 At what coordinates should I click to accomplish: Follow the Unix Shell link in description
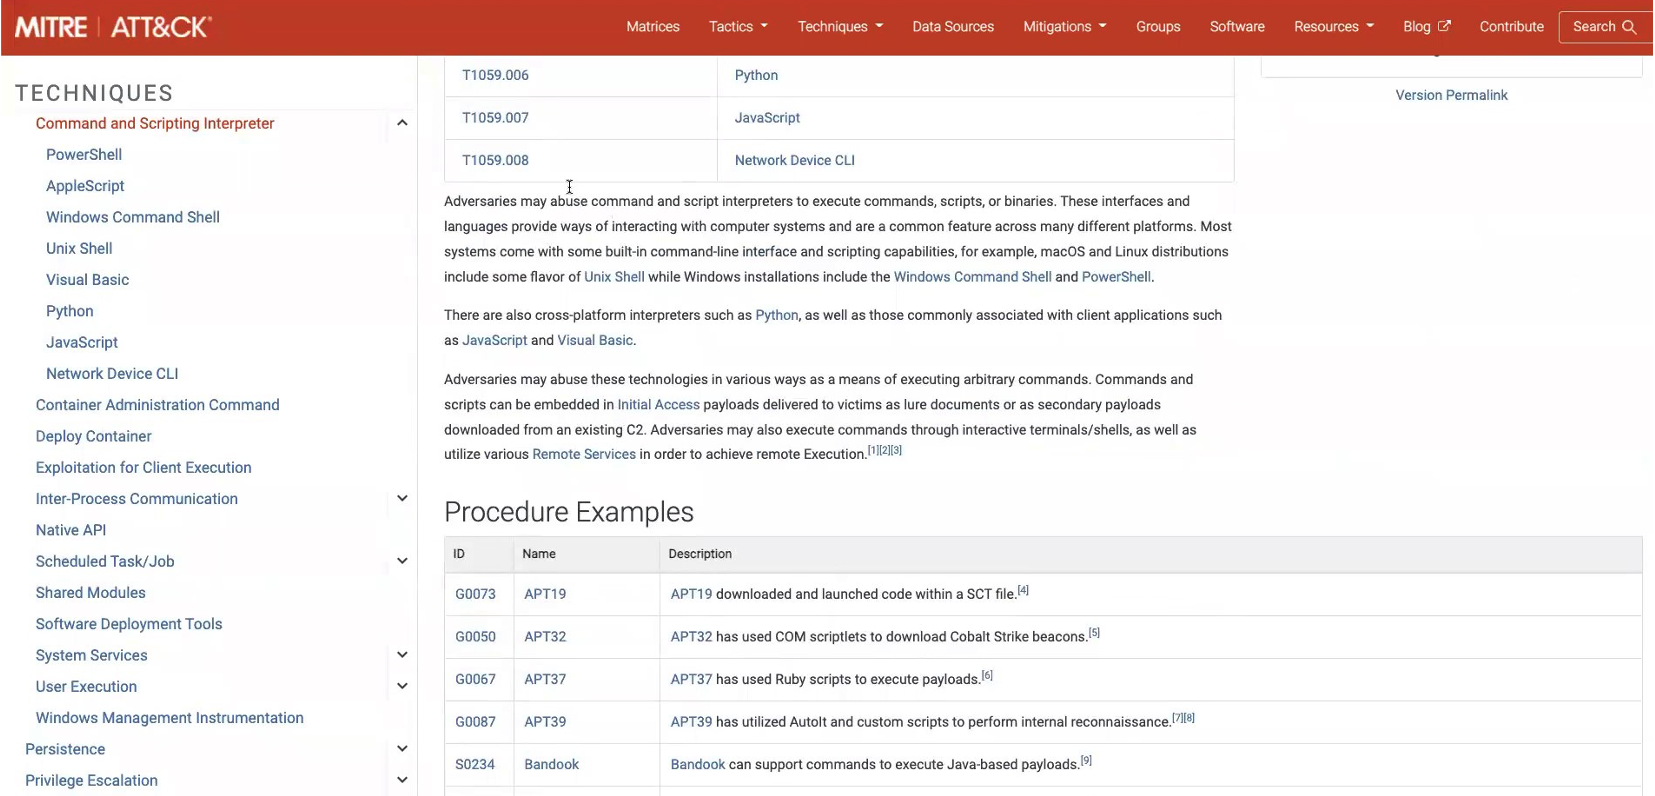tap(614, 277)
